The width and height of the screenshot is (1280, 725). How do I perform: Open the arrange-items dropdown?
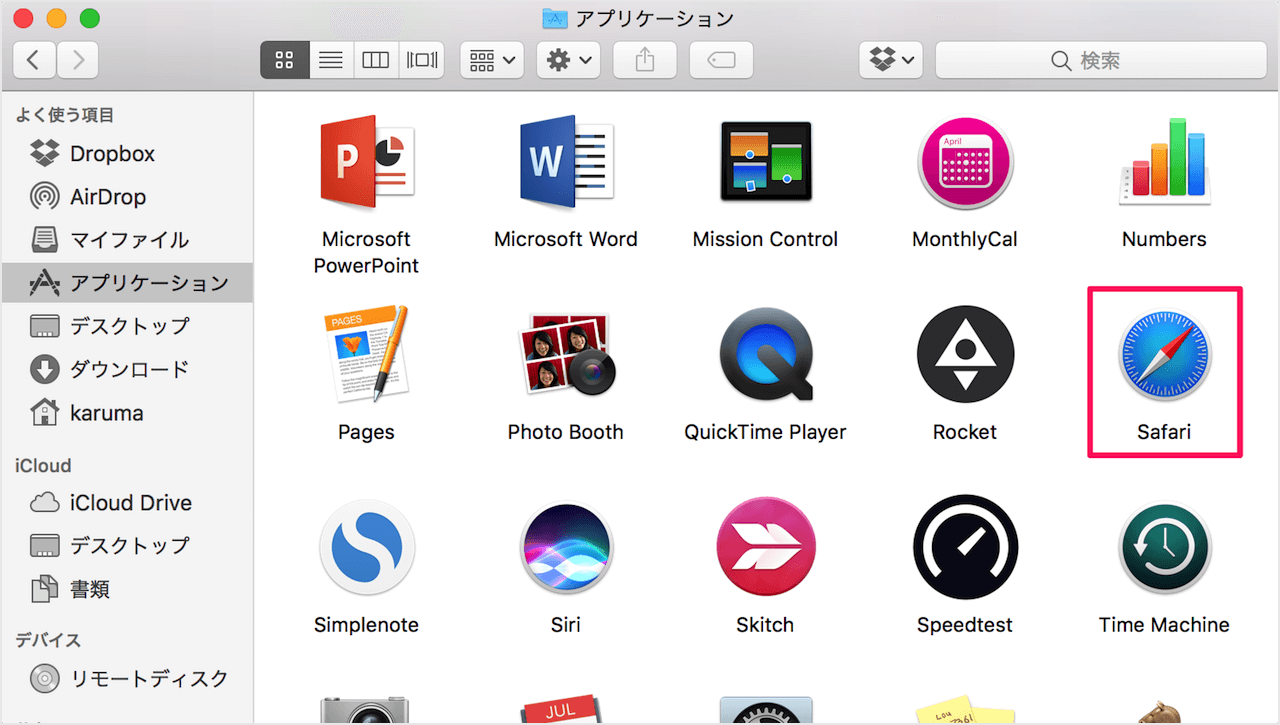pos(492,60)
